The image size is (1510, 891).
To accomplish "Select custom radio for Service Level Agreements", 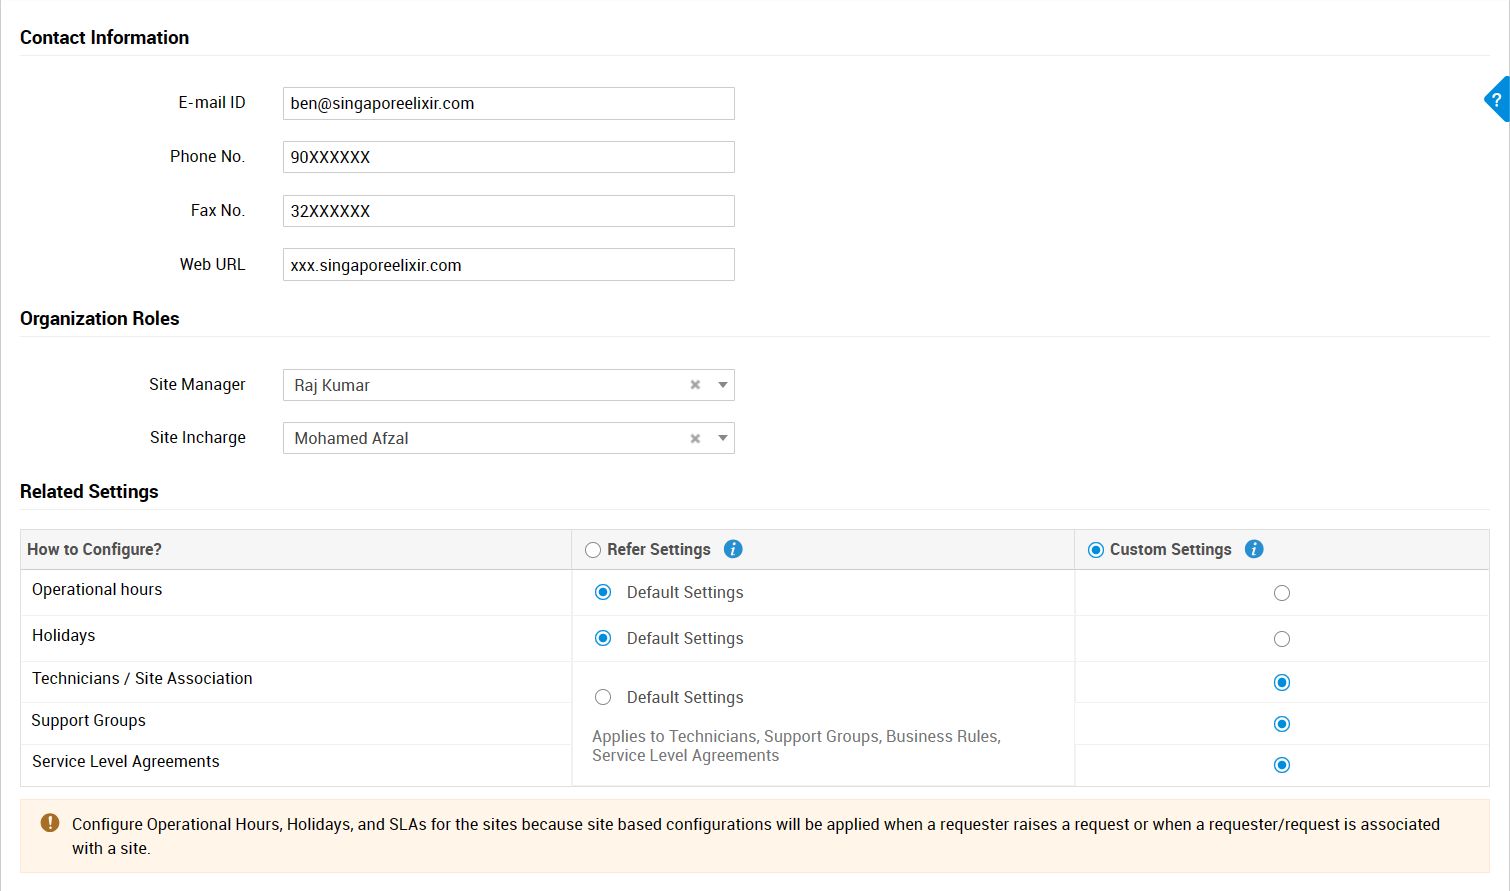I will click(1282, 765).
